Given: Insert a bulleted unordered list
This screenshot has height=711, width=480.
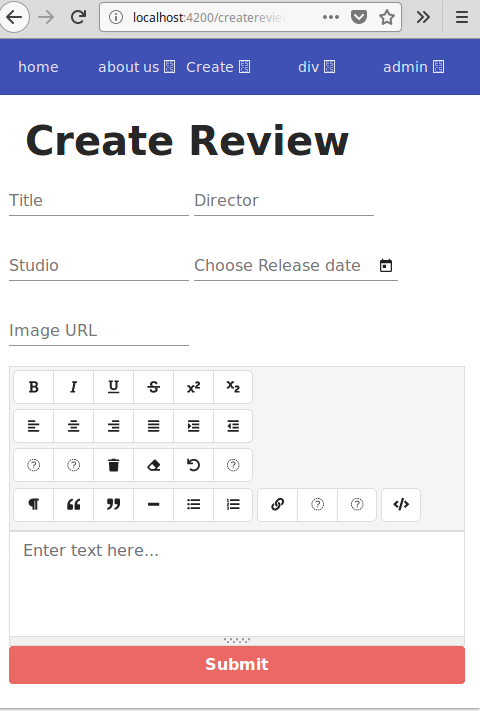Looking at the screenshot, I should click(x=193, y=504).
